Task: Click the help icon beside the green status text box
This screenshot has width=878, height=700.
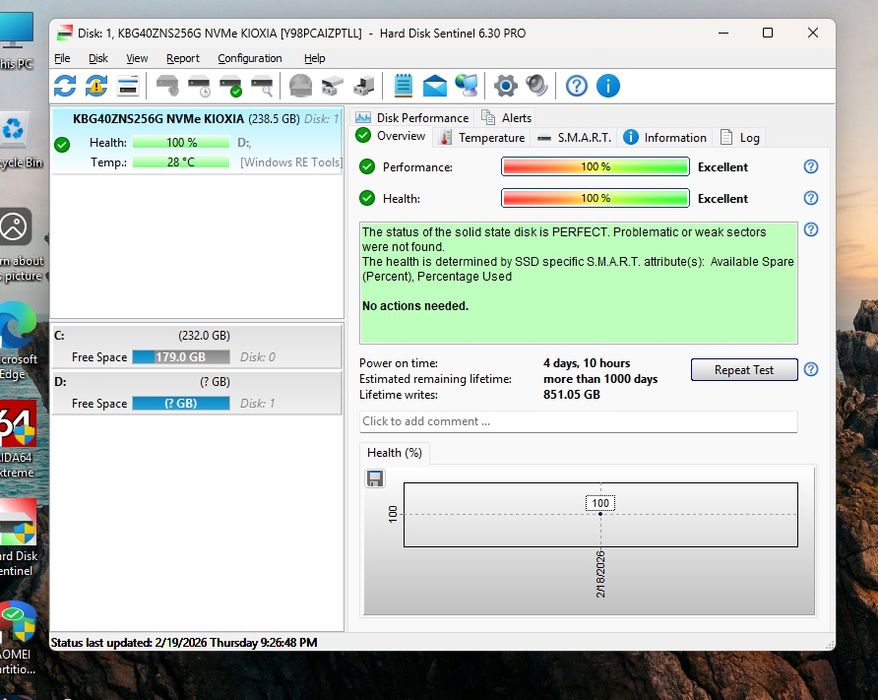Action: point(811,230)
